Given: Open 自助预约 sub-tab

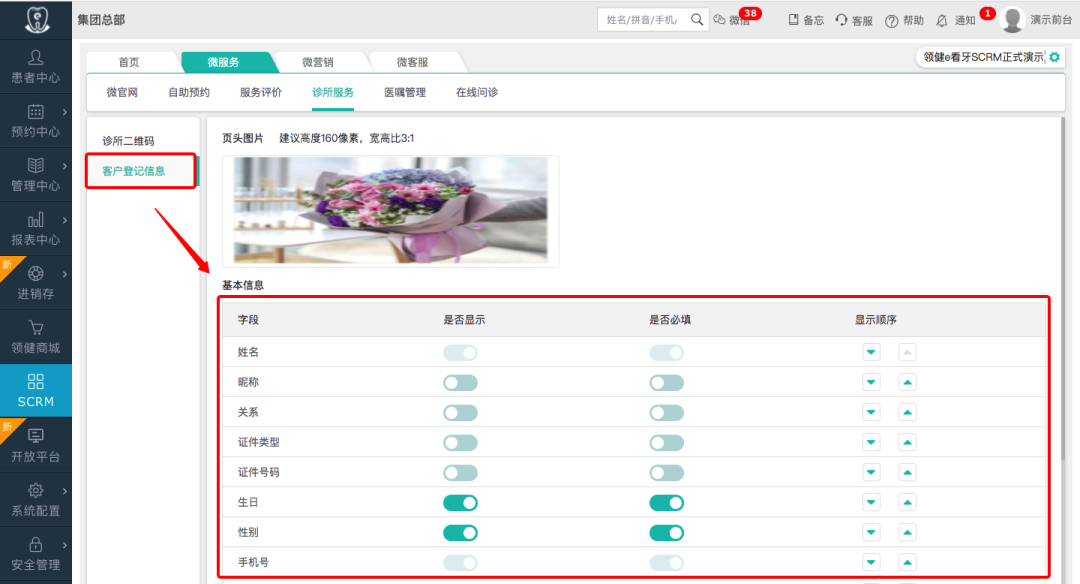Looking at the screenshot, I should (189, 92).
